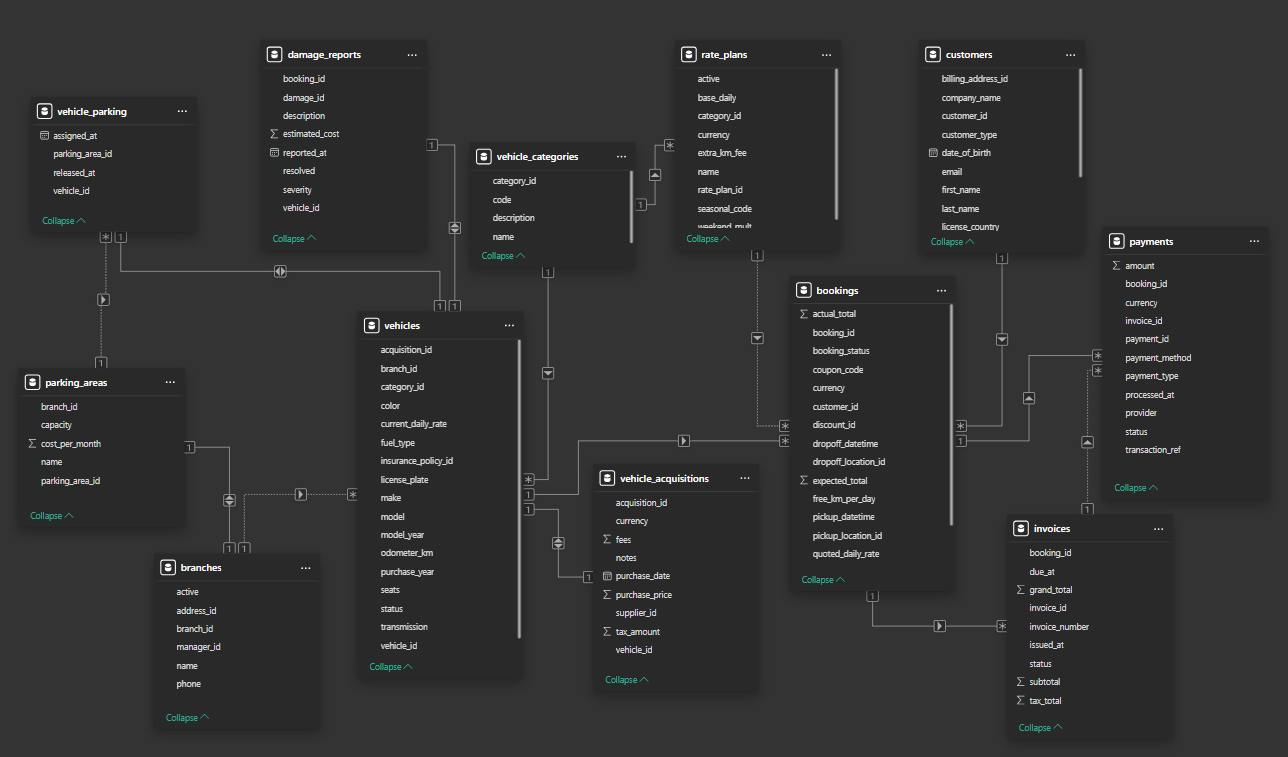Click the sigma icon next to purchase_price
The width and height of the screenshot is (1288, 757).
(x=607, y=595)
